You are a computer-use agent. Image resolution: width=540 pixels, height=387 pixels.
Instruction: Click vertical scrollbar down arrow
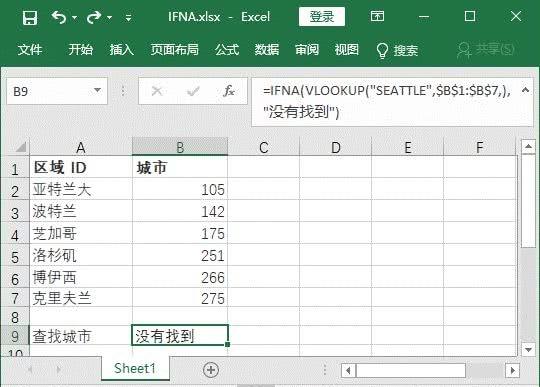click(528, 350)
